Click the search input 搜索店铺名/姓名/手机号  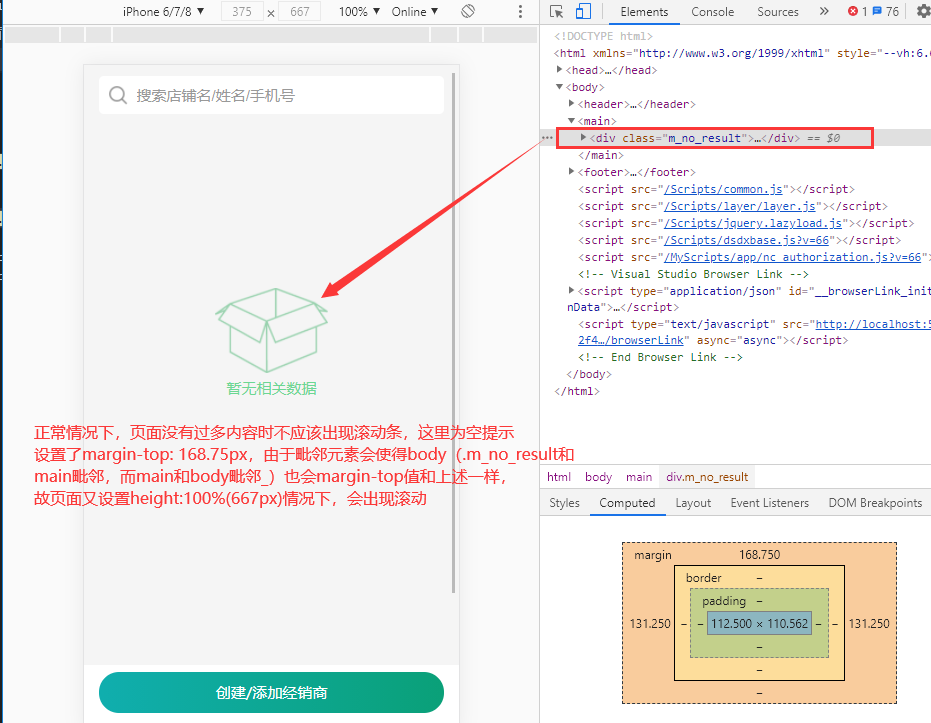pos(271,95)
